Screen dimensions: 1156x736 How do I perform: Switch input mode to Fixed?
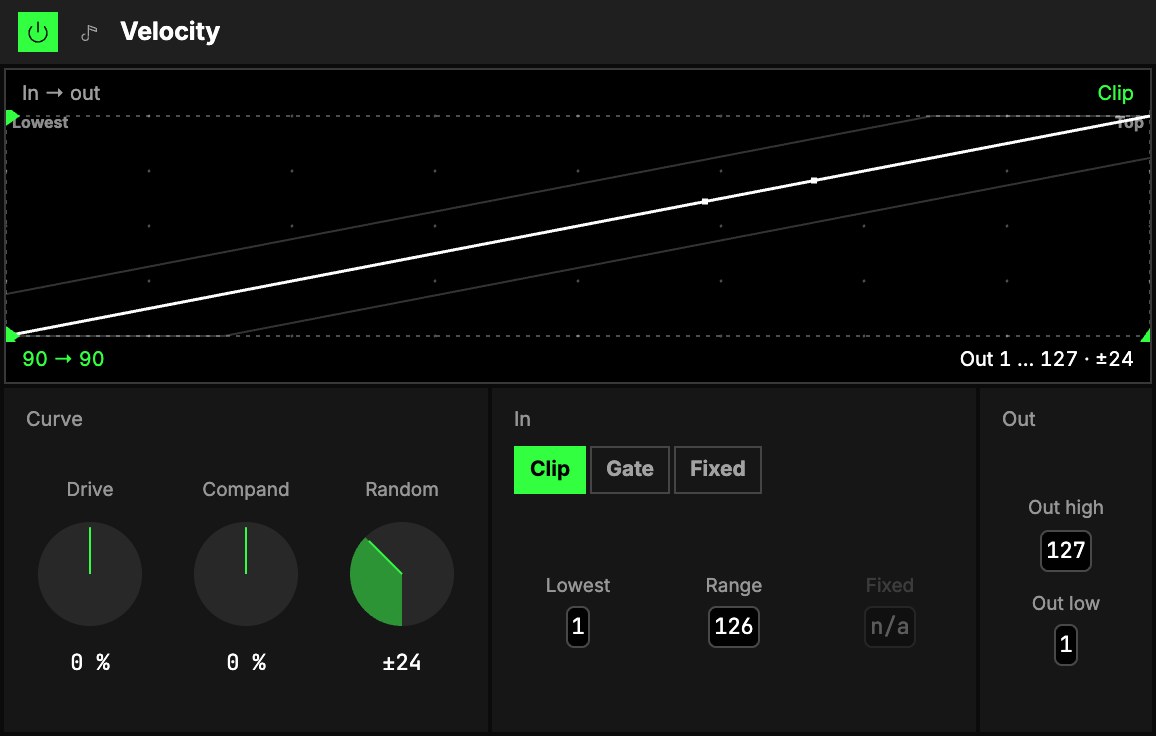pos(717,469)
